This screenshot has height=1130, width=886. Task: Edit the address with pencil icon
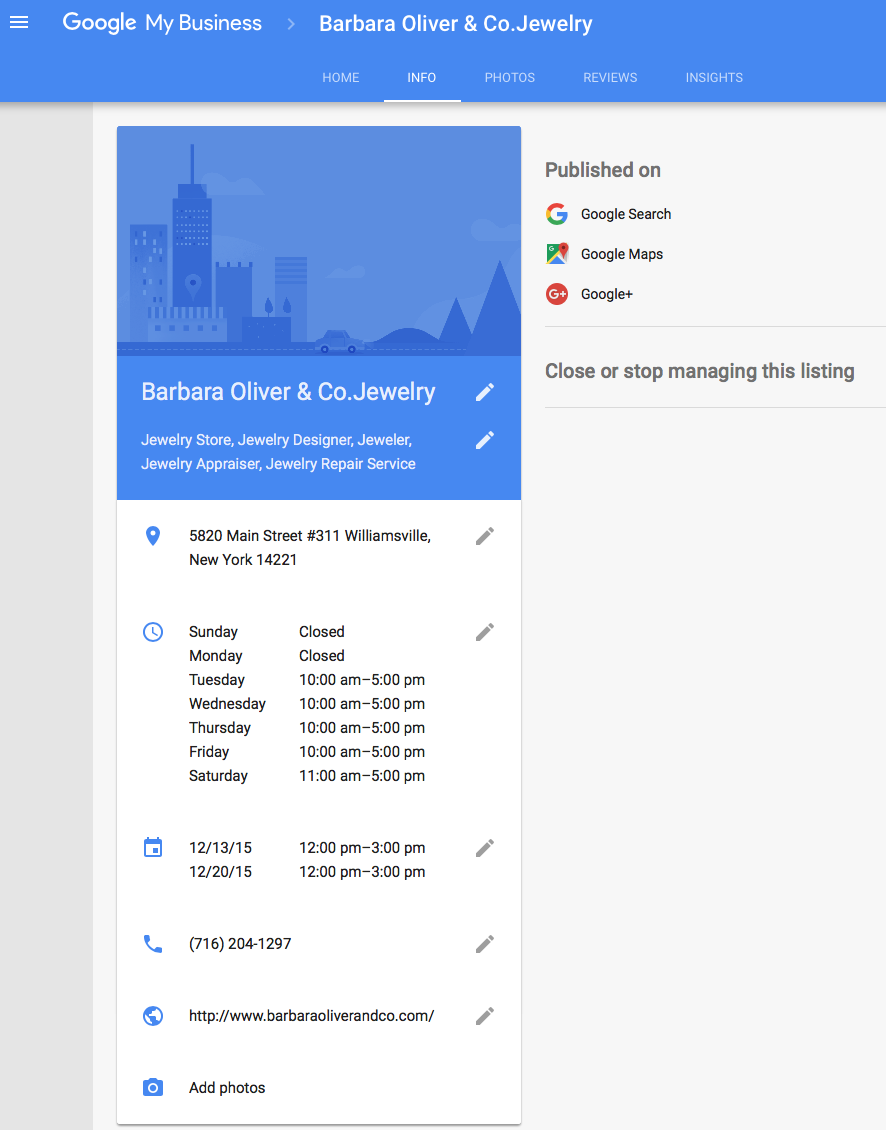click(x=485, y=536)
